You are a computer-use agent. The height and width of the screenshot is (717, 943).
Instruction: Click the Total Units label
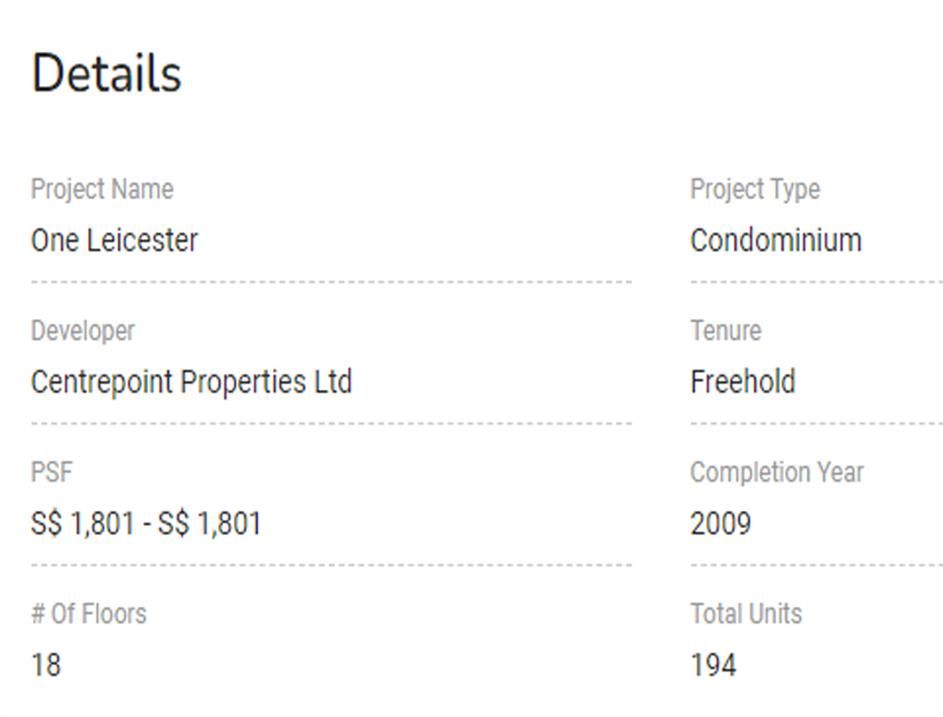746,613
